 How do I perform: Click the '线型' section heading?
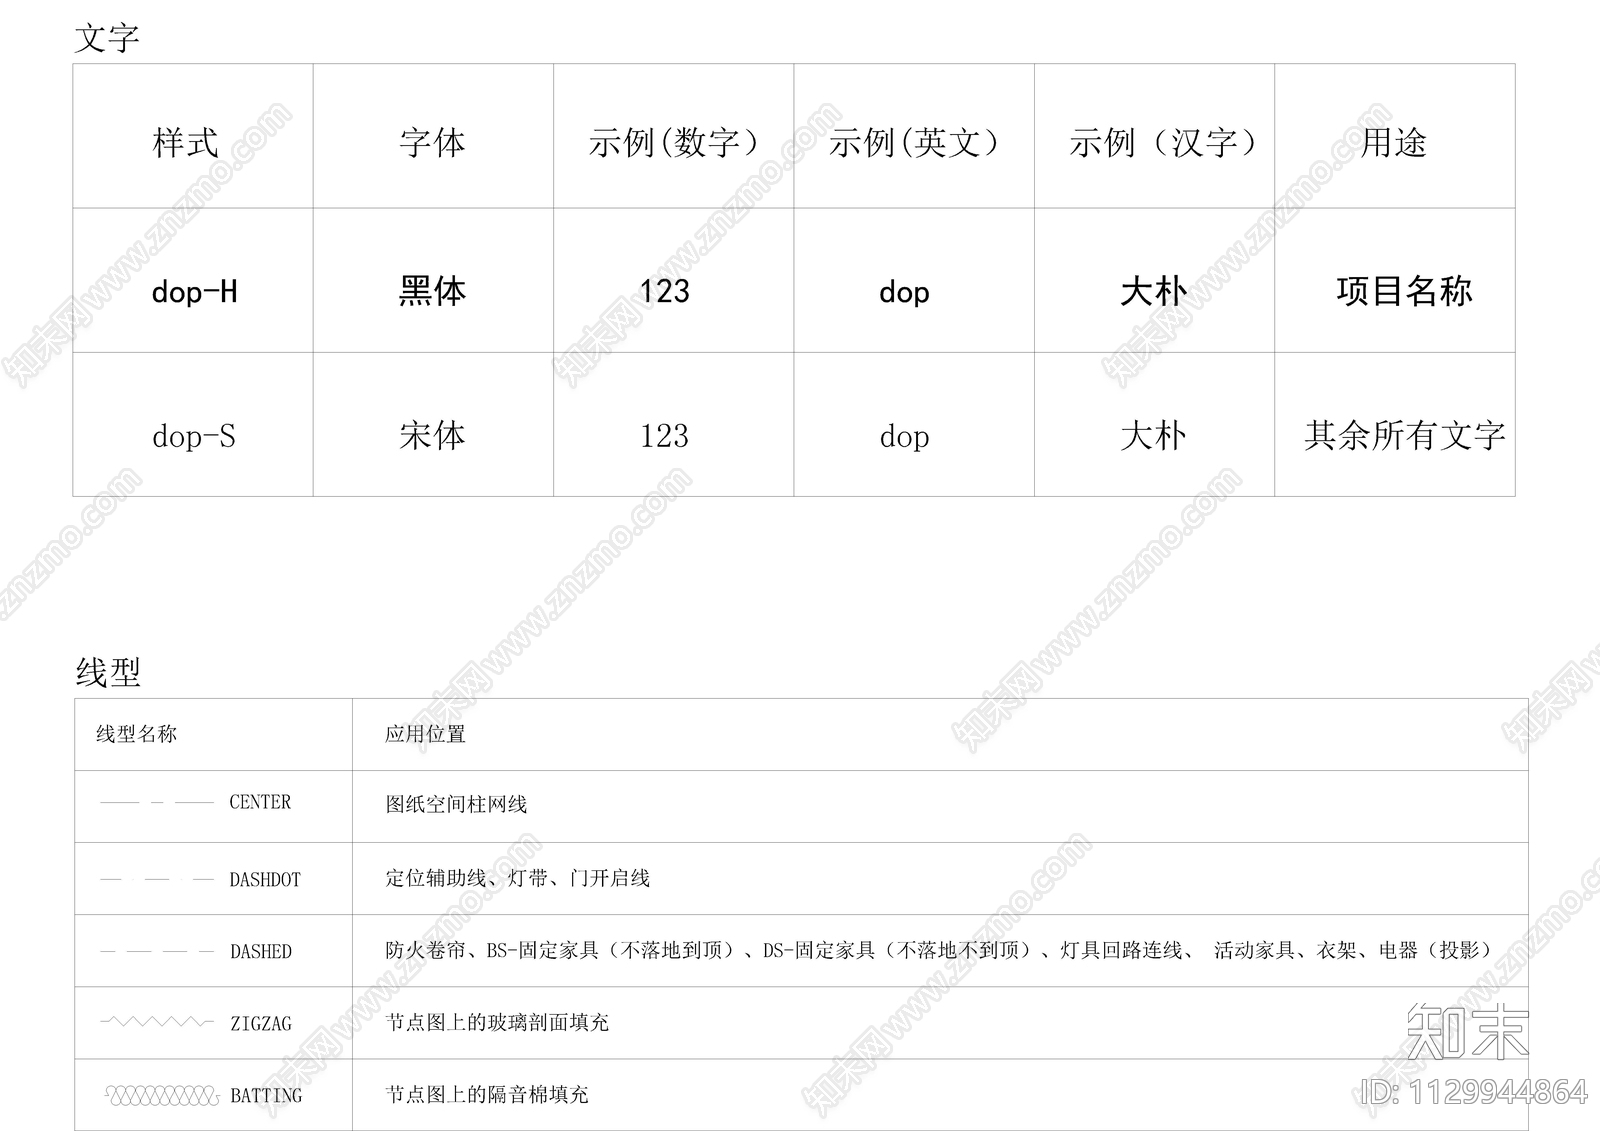point(108,672)
